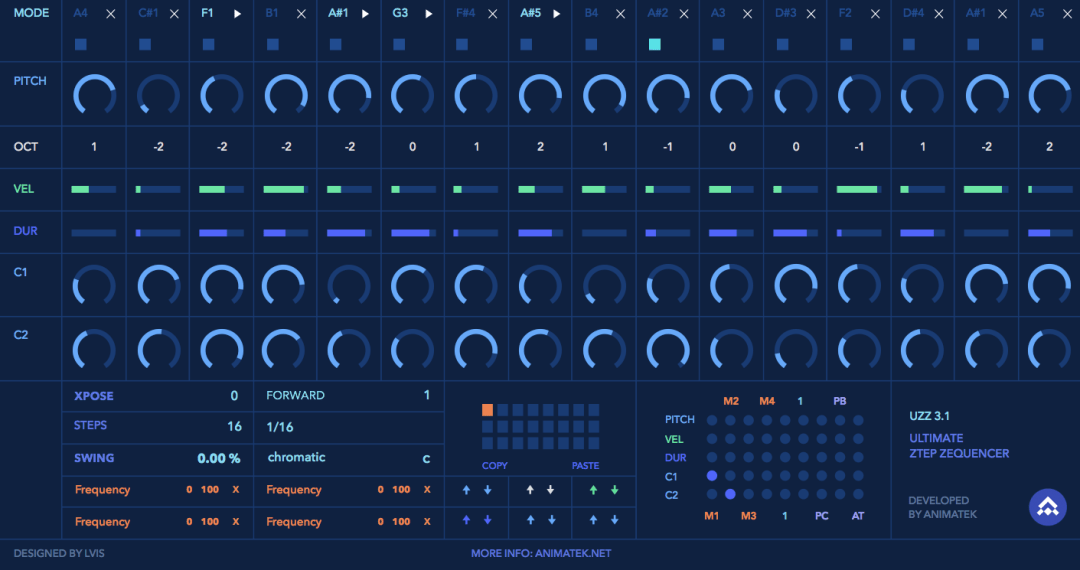The height and width of the screenshot is (570, 1080).
Task: Click the white down arrow shift icon
Action: click(x=550, y=490)
